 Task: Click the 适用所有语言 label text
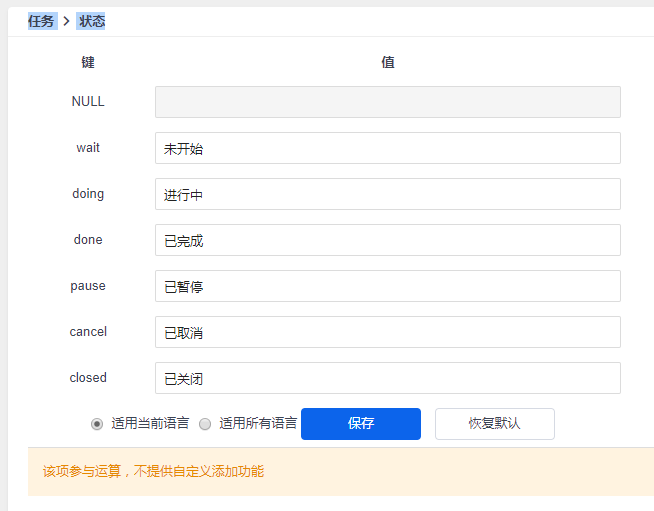click(258, 423)
